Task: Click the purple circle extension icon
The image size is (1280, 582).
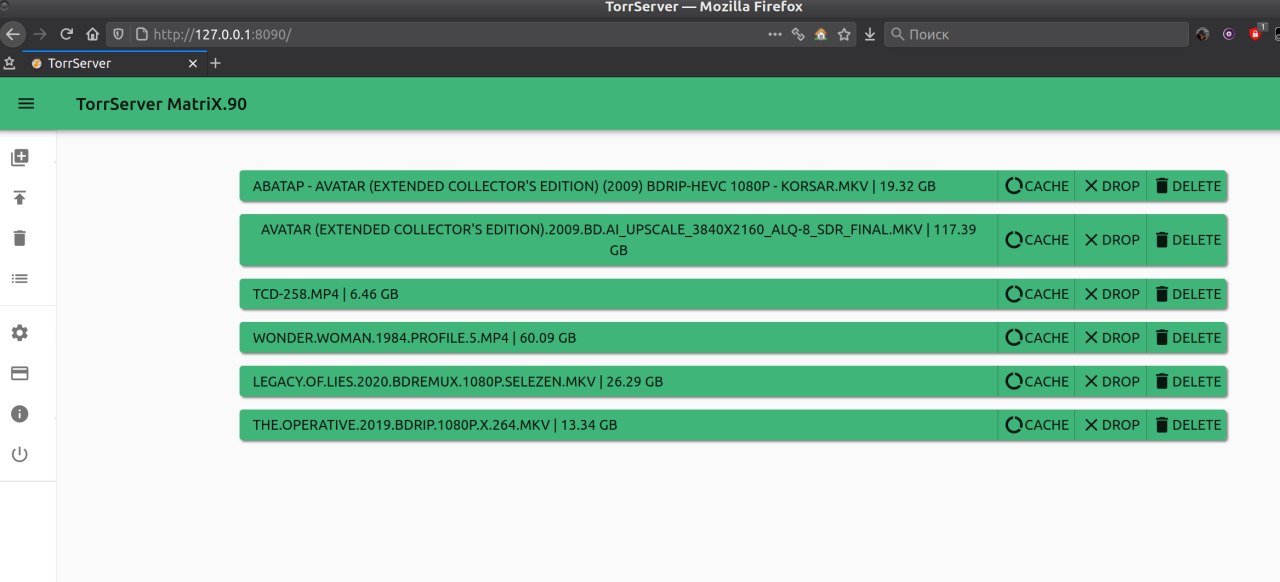Action: [x=1229, y=34]
